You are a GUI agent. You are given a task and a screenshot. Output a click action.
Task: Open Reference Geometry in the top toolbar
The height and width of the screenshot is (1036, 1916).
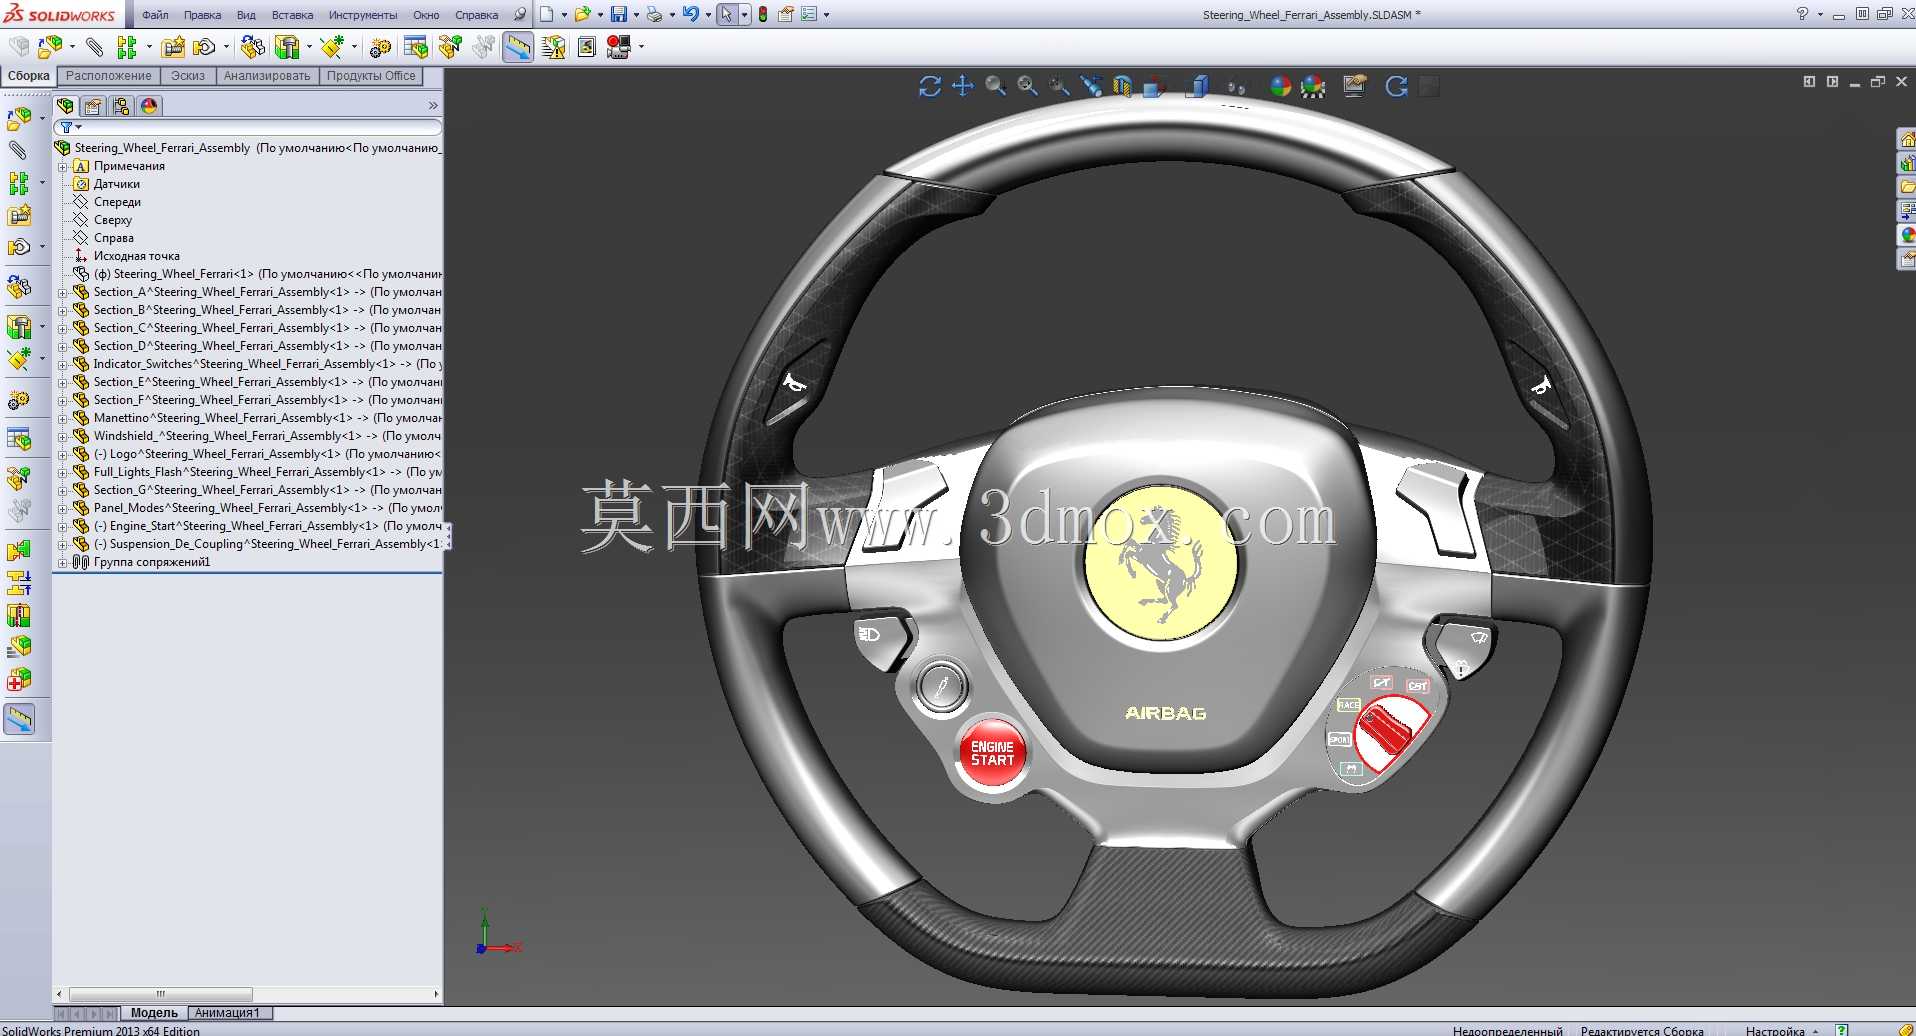click(332, 47)
